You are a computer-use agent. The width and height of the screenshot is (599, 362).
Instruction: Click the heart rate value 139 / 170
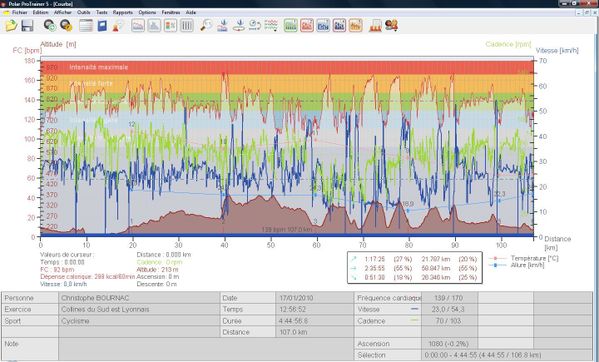tap(449, 298)
